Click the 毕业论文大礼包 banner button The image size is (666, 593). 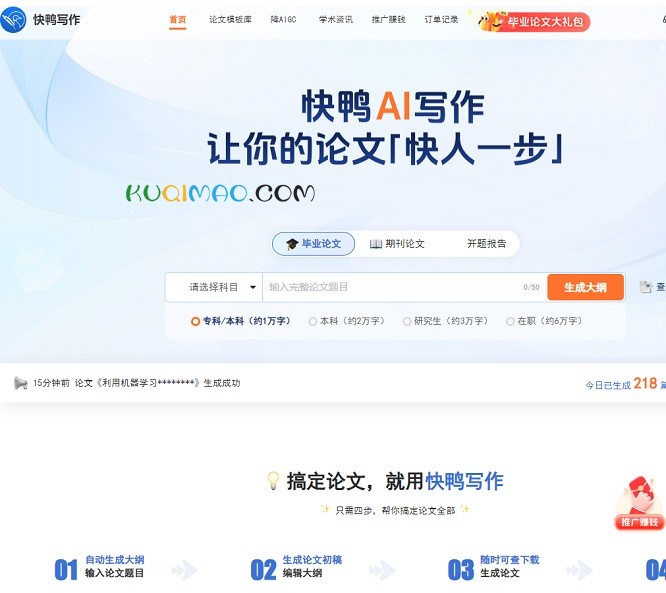point(534,22)
